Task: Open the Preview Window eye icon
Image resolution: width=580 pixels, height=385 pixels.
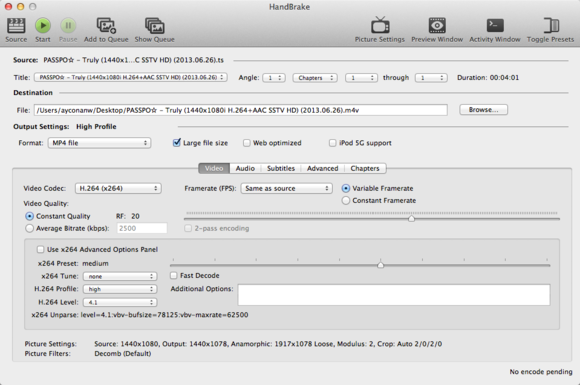Action: click(x=437, y=26)
